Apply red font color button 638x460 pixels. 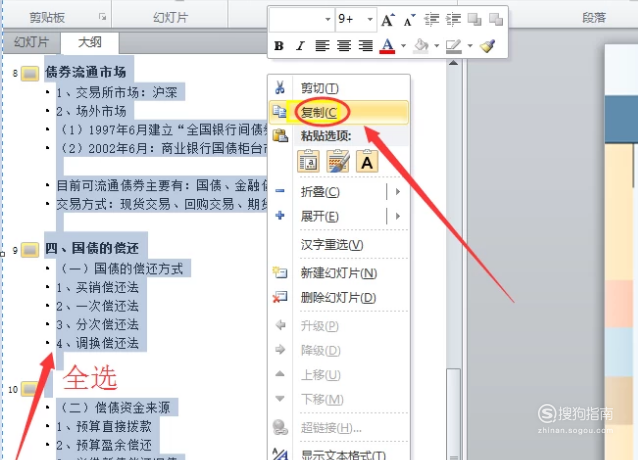click(x=387, y=46)
